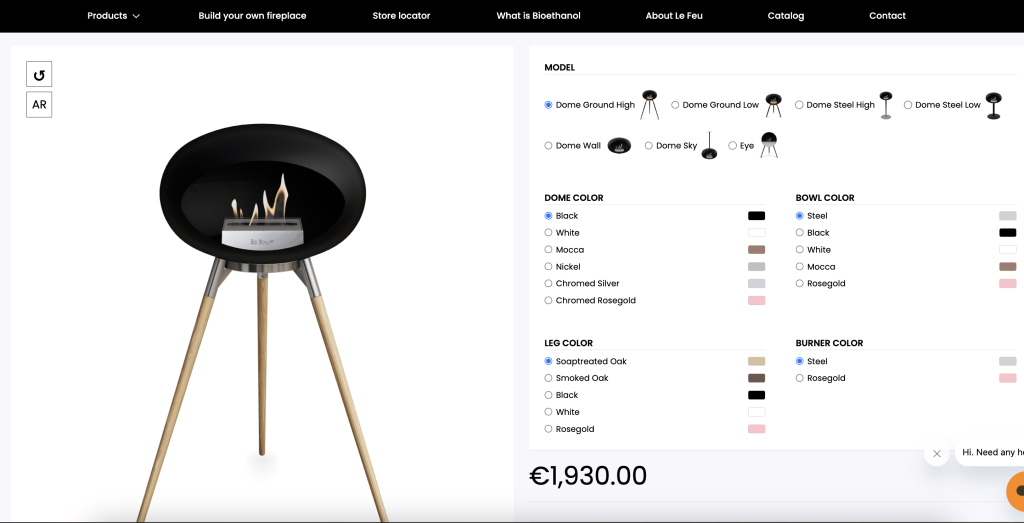The height and width of the screenshot is (523, 1024).
Task: Expand the Products dropdown menu
Action: tap(114, 16)
